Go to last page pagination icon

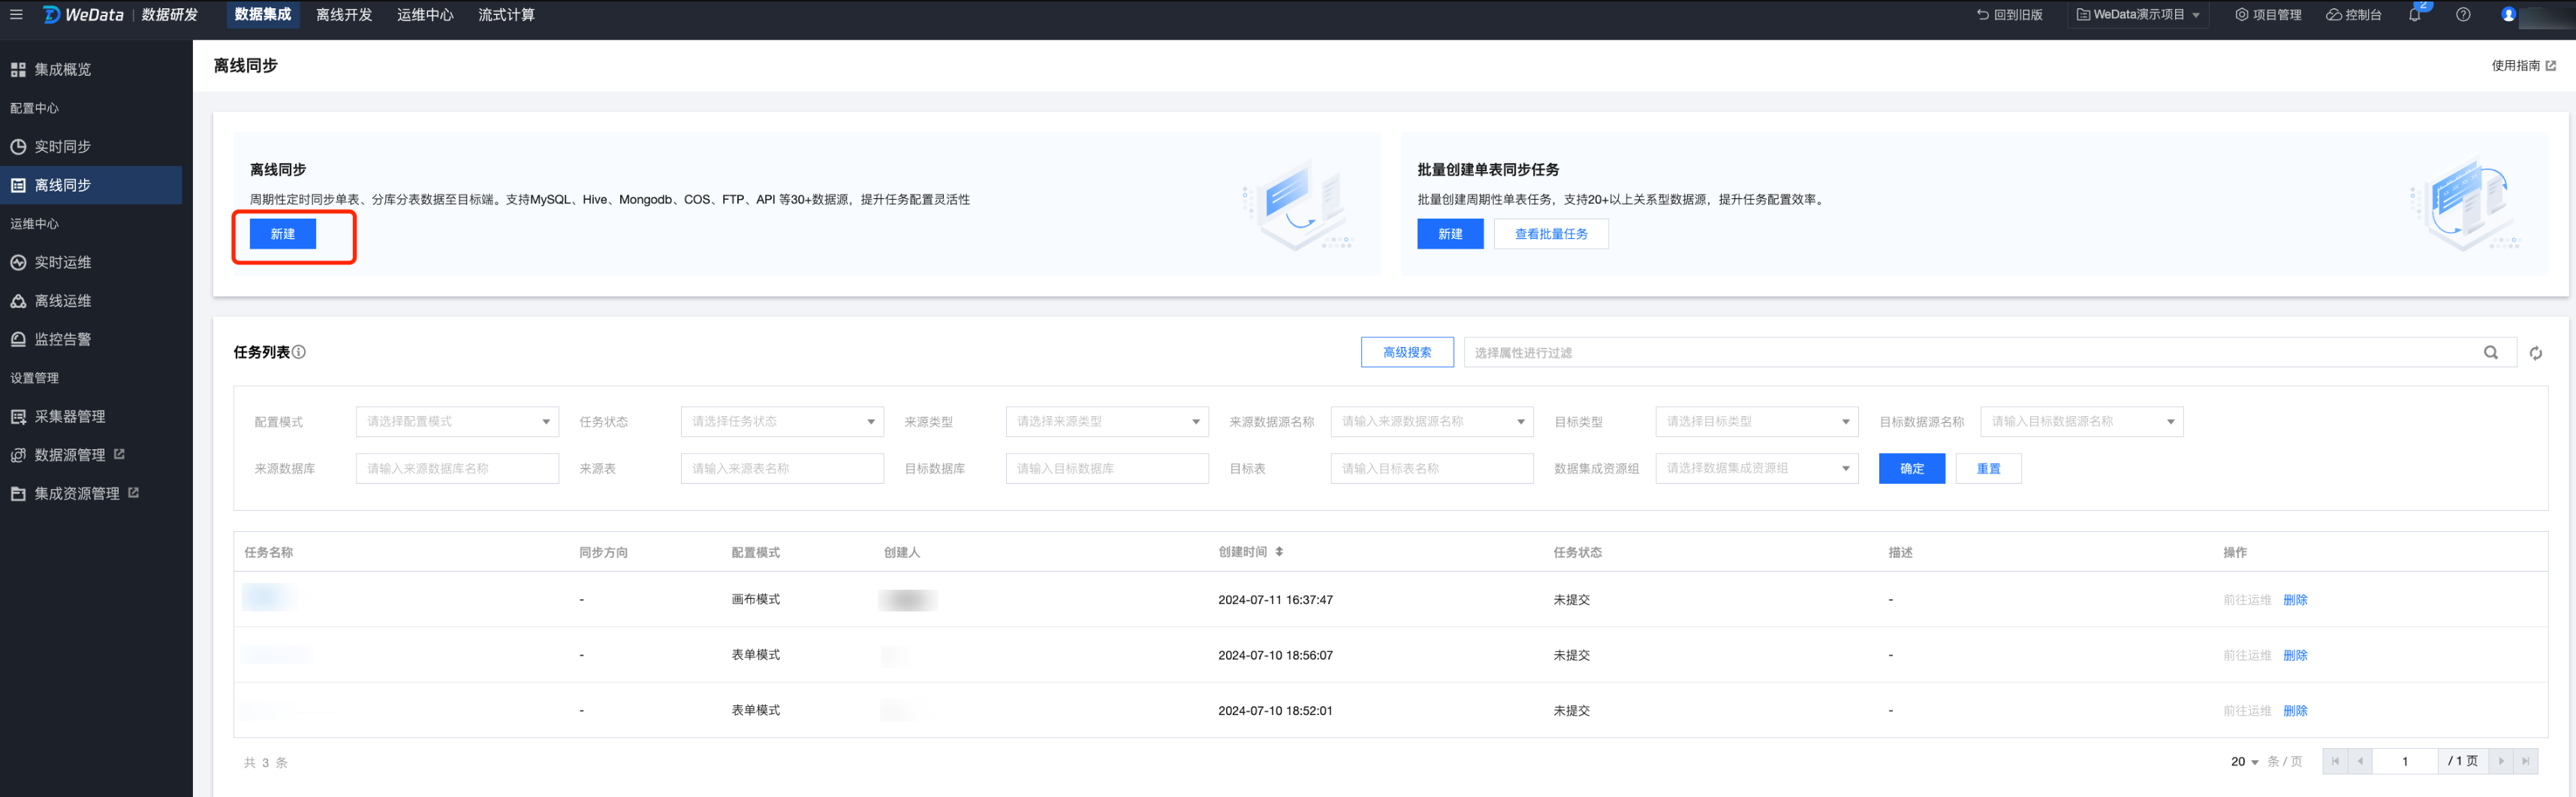(x=2526, y=761)
